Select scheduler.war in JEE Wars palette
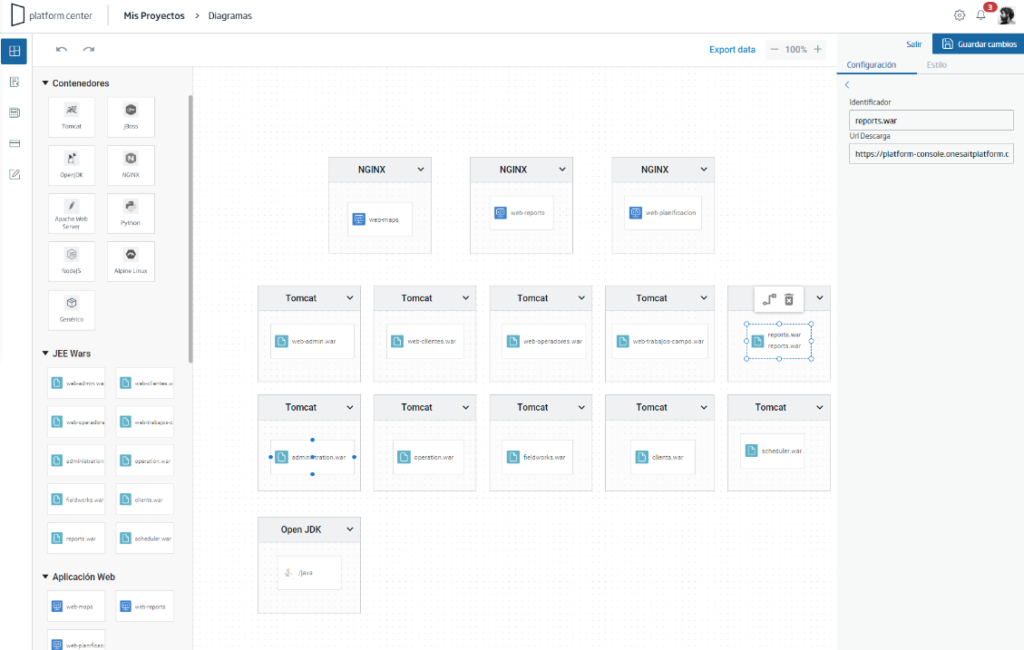The height and width of the screenshot is (650, 1024). click(145, 538)
